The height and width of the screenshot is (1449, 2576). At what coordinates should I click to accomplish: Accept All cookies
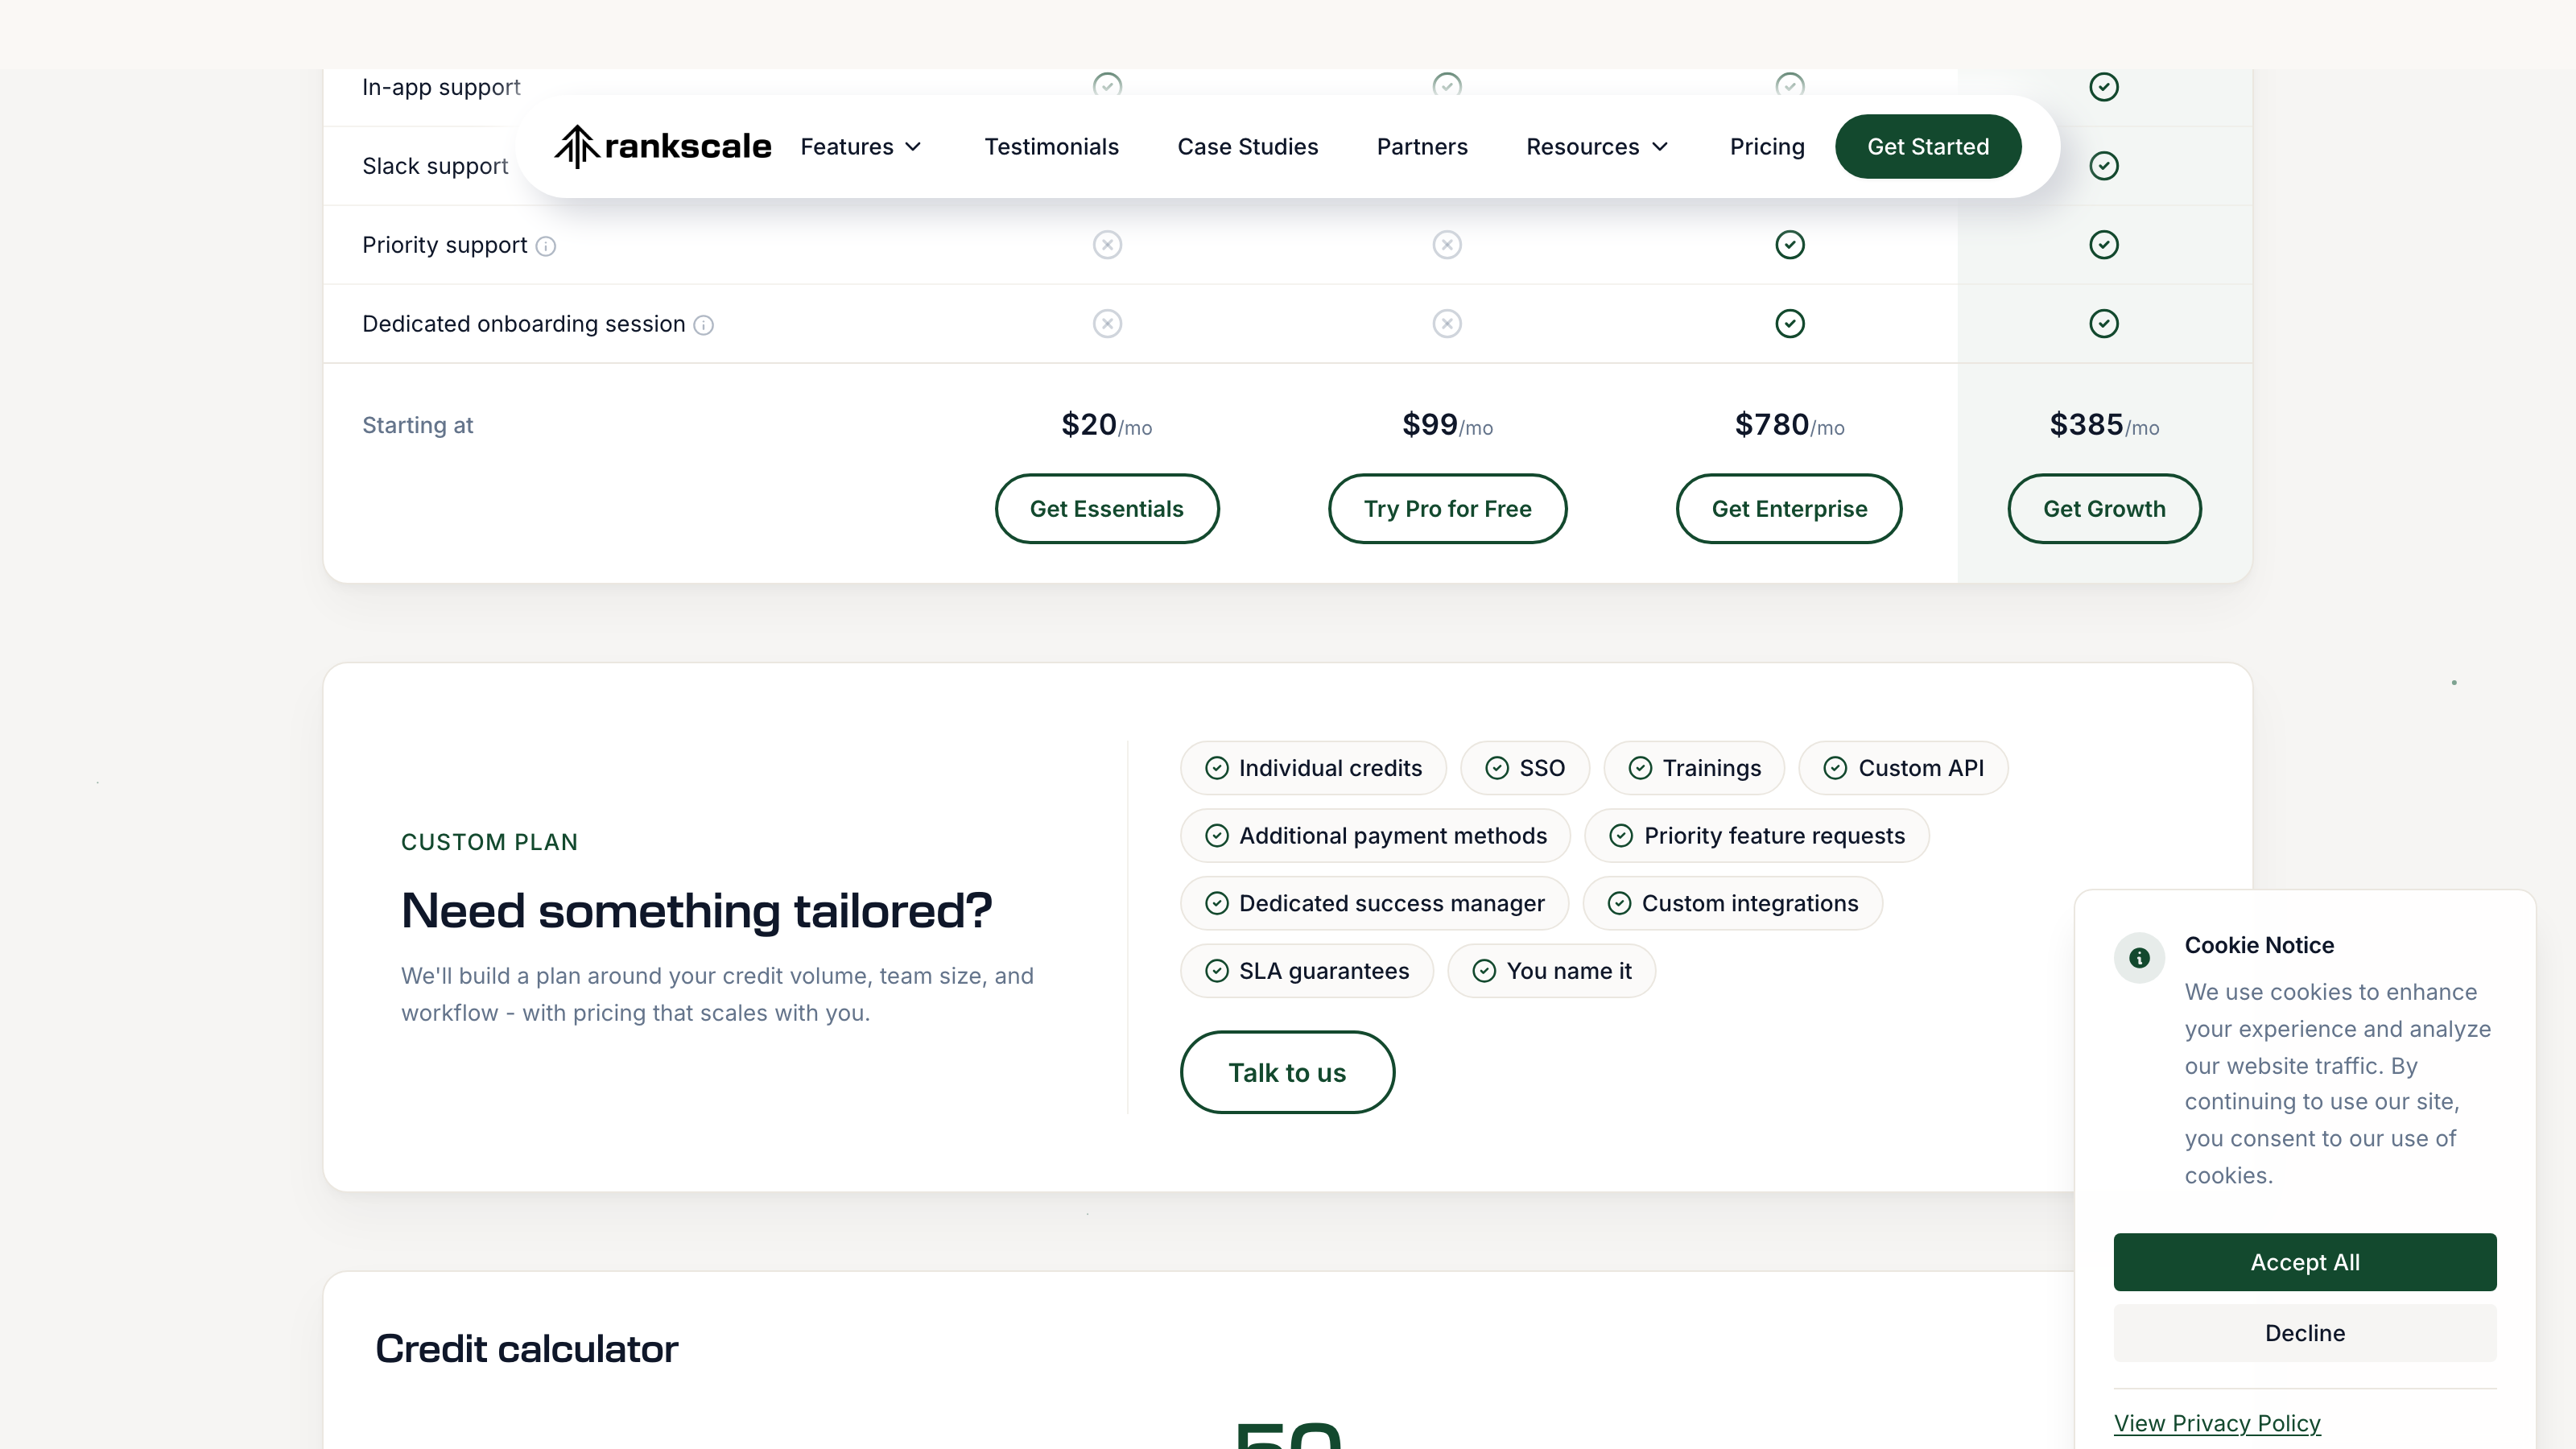click(2305, 1263)
